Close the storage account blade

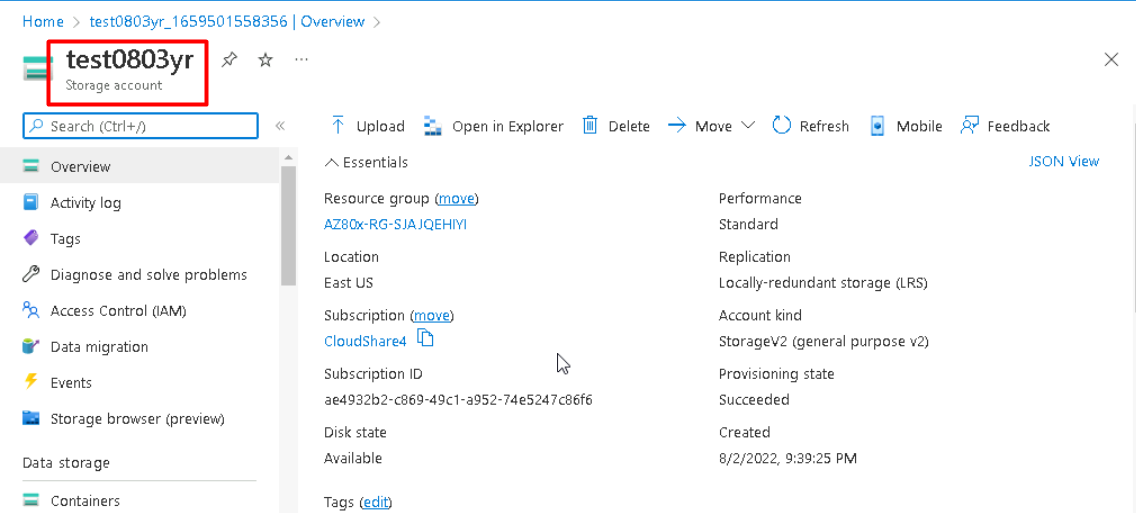1111,59
